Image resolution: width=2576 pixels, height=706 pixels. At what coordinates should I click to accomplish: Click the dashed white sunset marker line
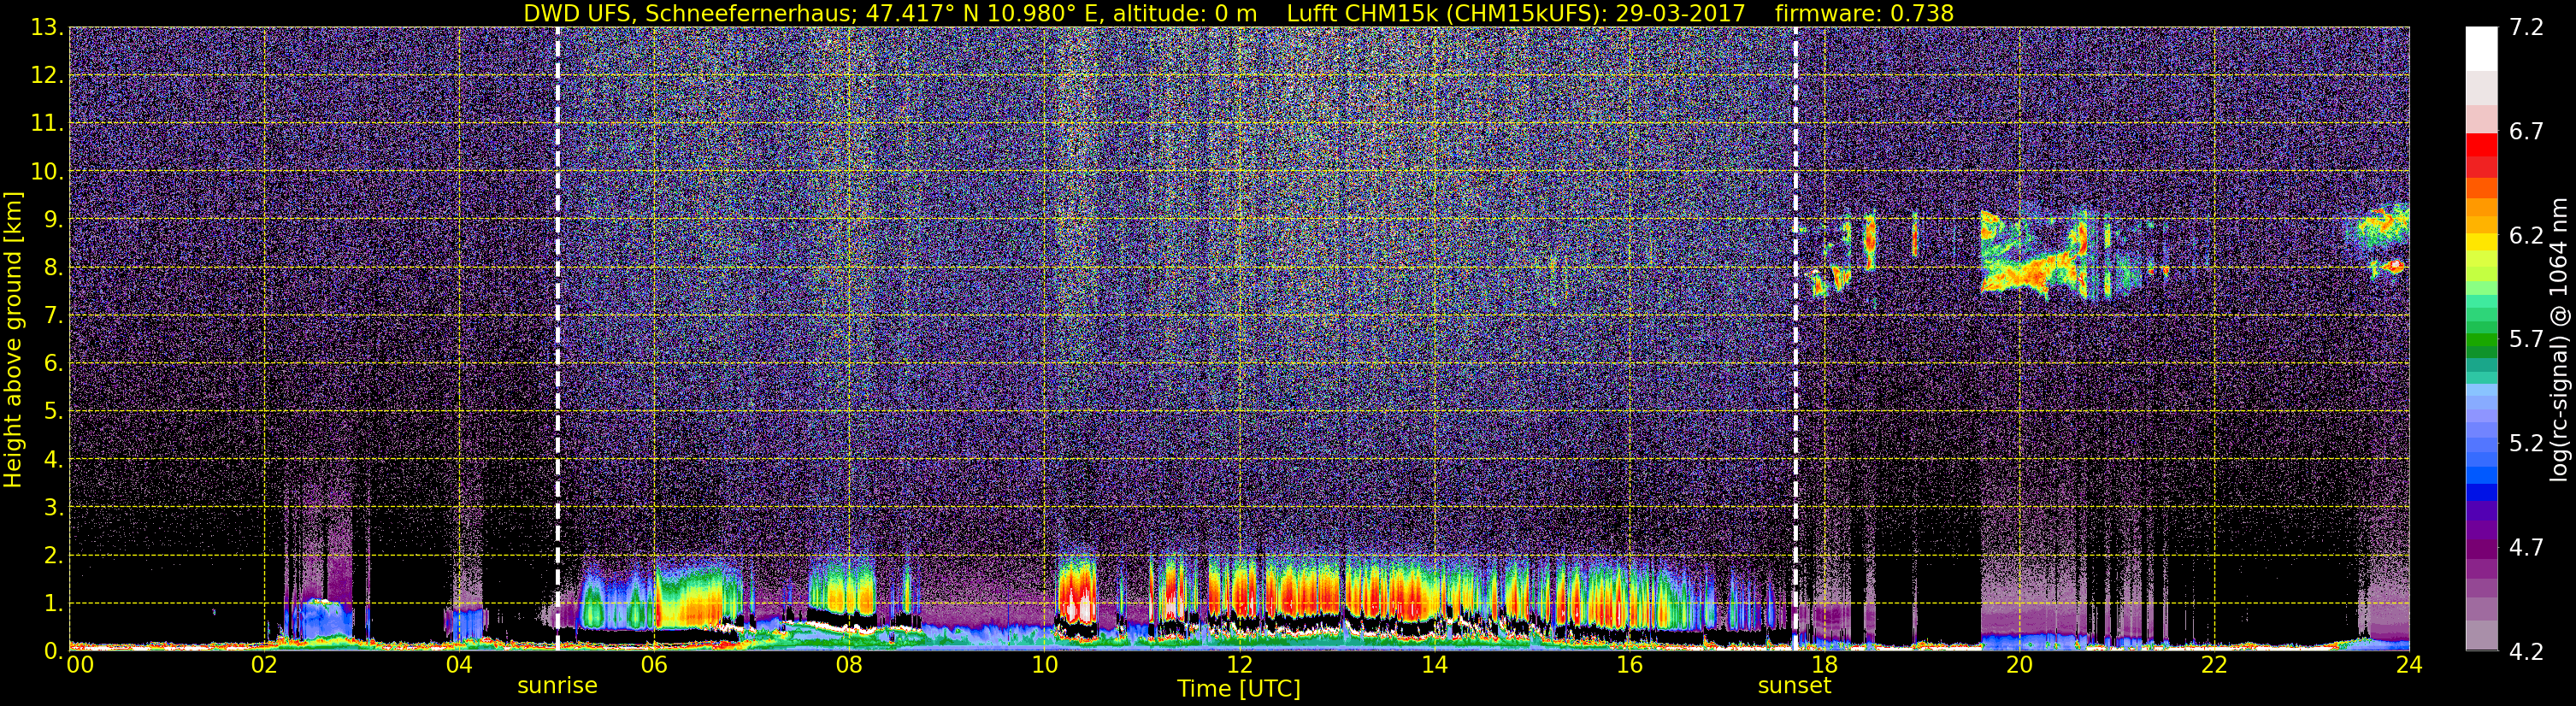(1795, 339)
